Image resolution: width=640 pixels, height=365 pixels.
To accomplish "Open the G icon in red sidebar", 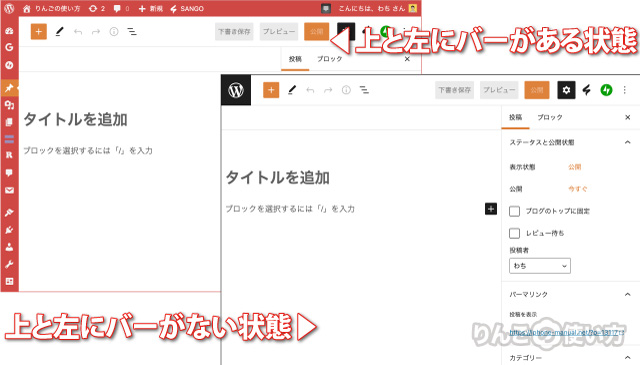I will pyautogui.click(x=9, y=47).
